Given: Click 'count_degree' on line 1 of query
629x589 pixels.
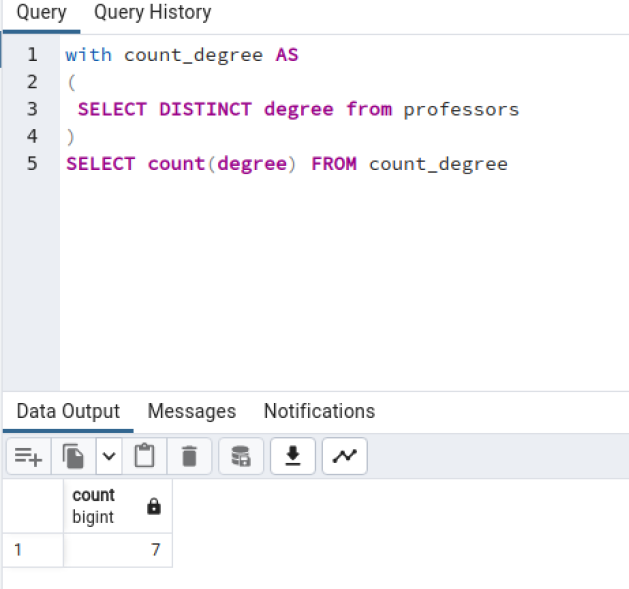Looking at the screenshot, I should 193,56.
